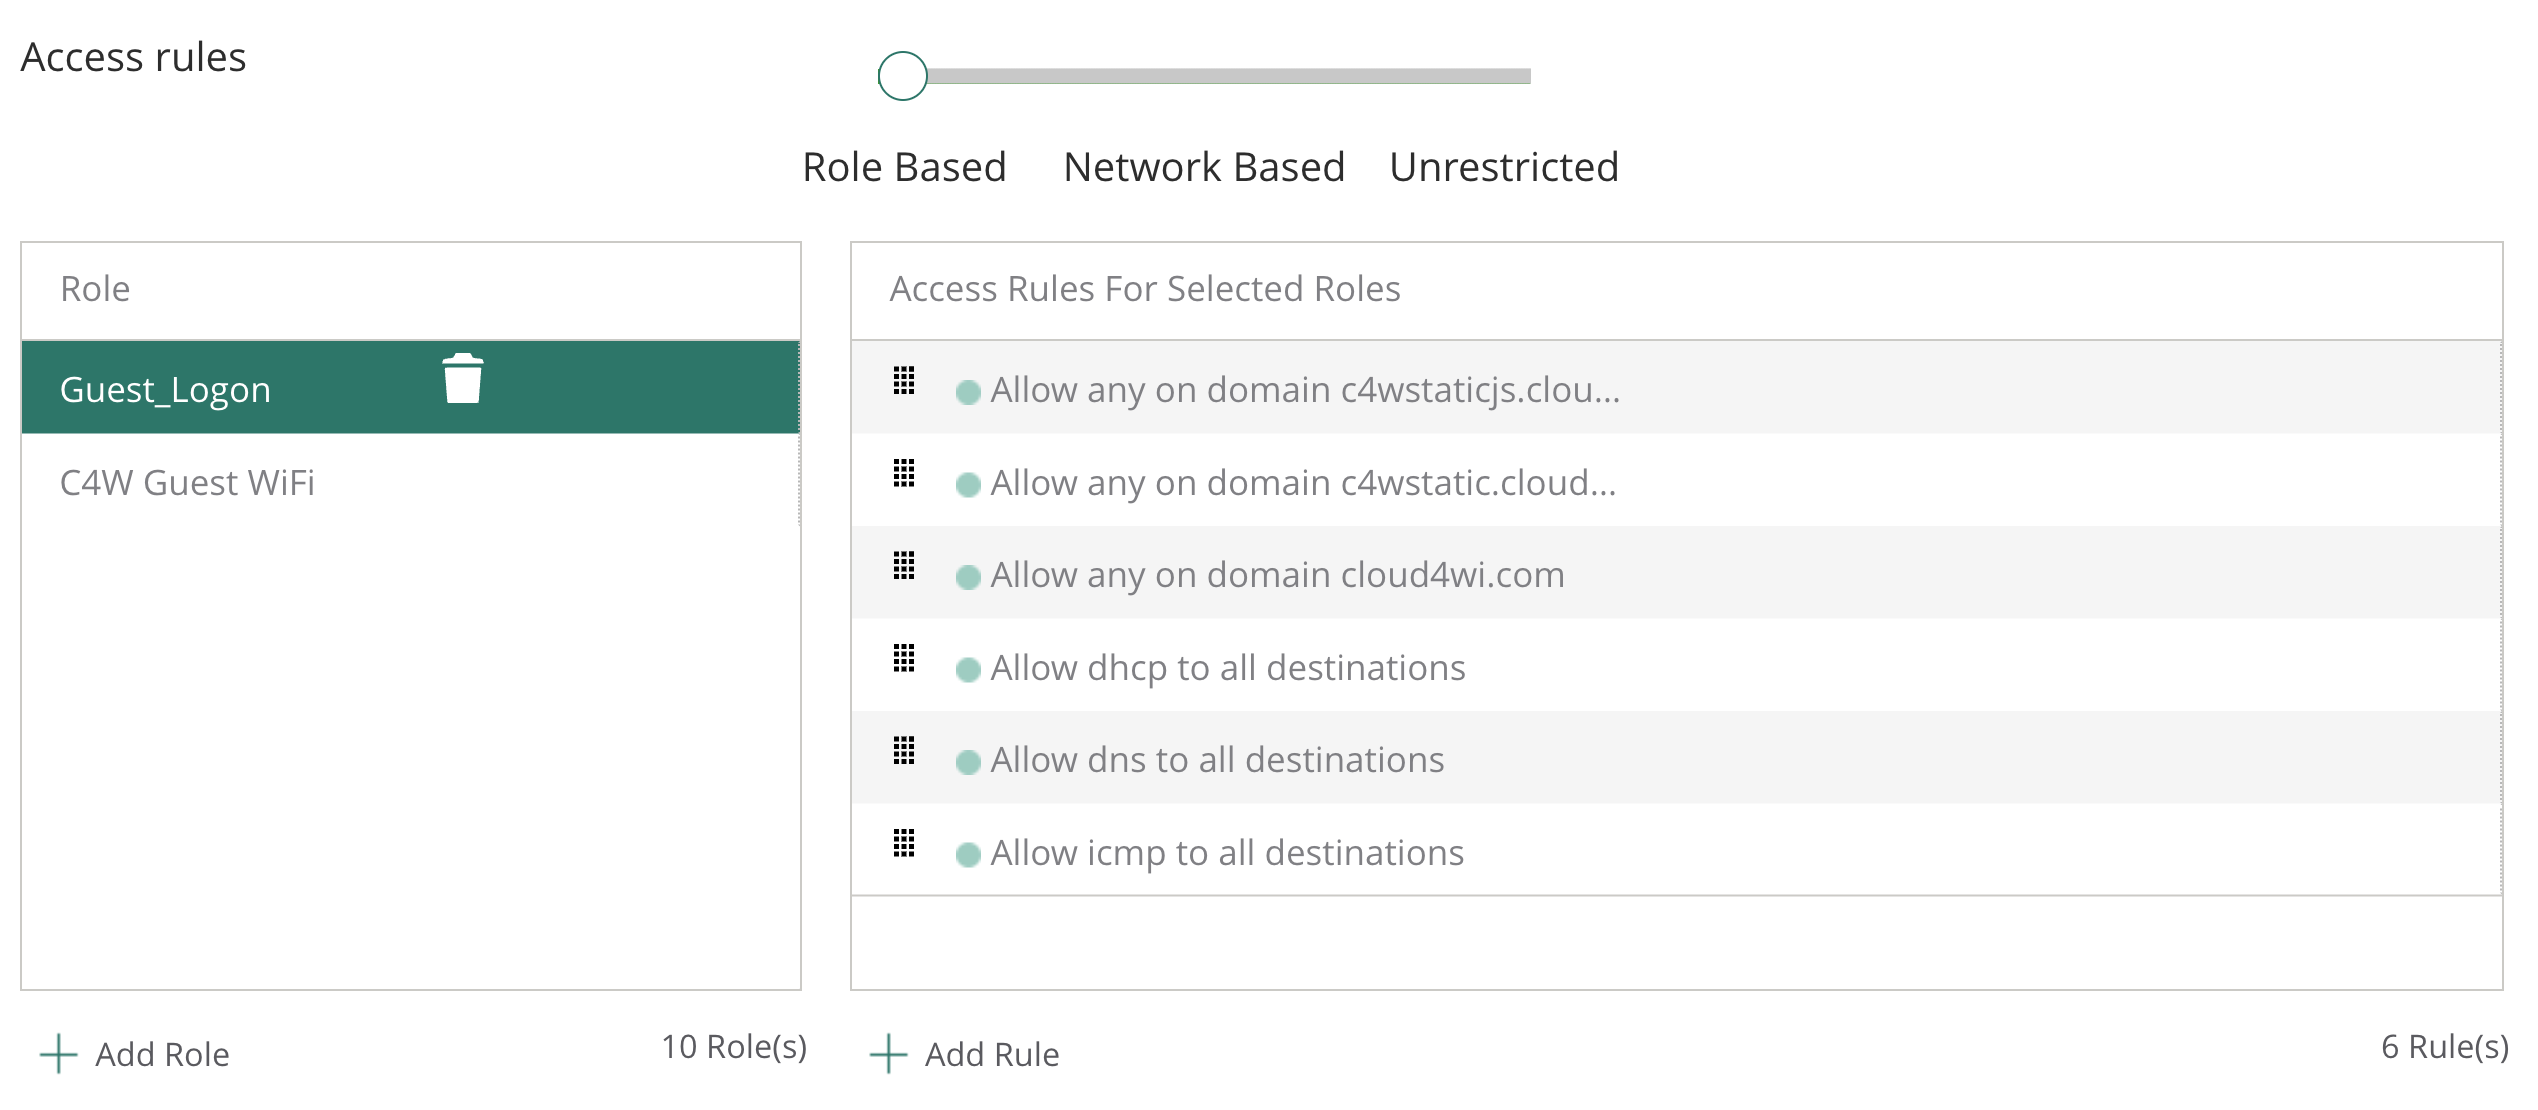
Task: Click Add Rule text
Action: (x=992, y=1054)
